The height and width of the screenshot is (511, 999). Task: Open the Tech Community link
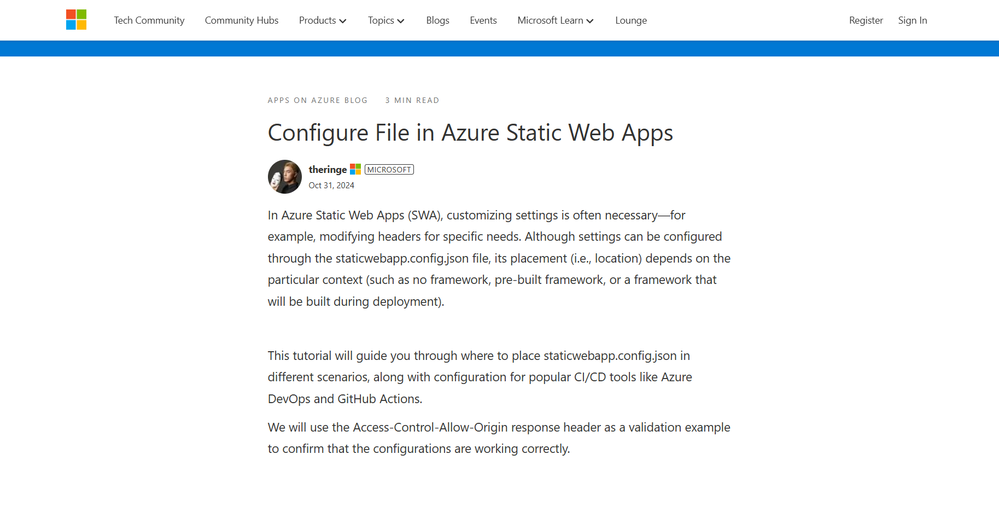[x=149, y=20]
